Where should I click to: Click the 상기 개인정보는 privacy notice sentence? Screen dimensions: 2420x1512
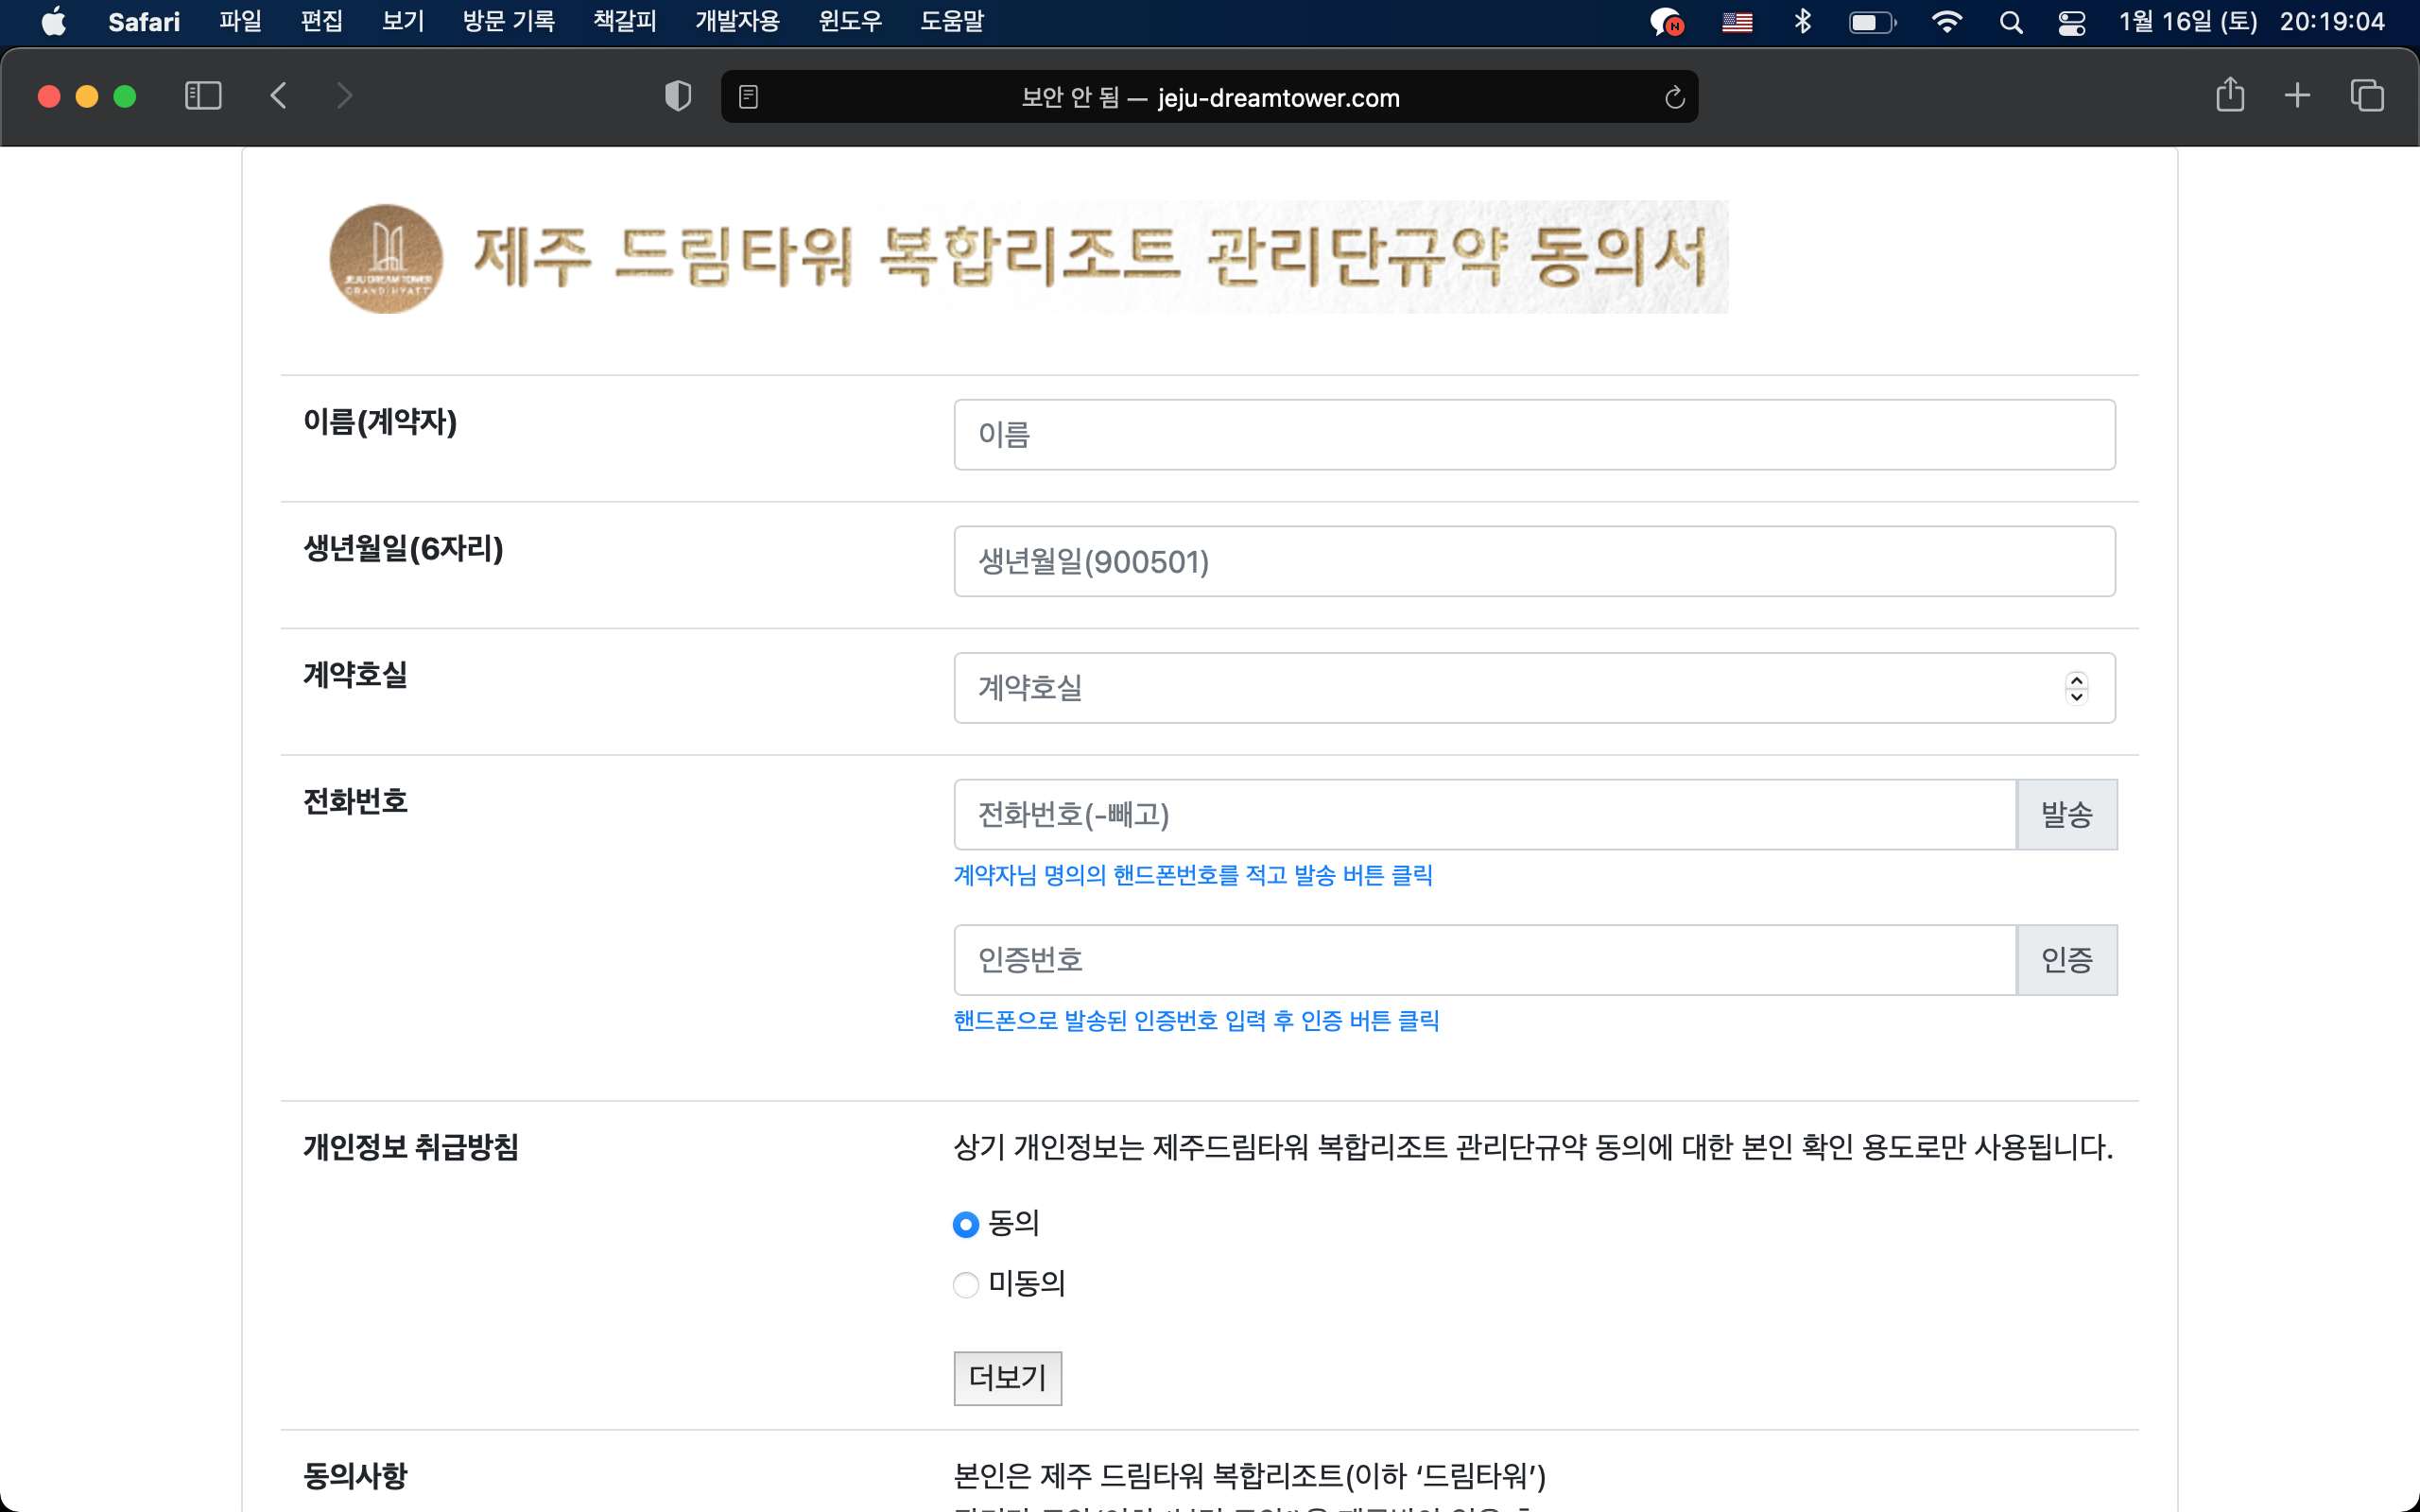point(1533,1147)
